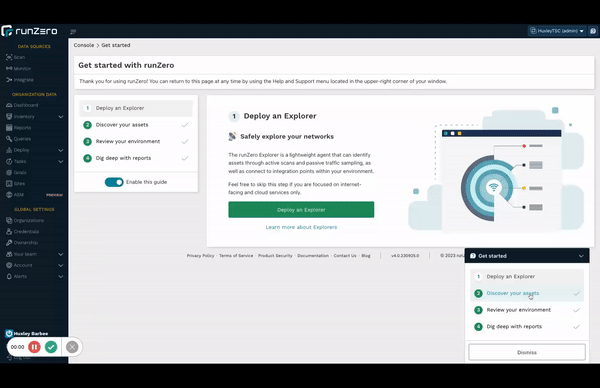Click the Inventory icon in sidebar
The width and height of the screenshot is (600, 388).
[9, 116]
